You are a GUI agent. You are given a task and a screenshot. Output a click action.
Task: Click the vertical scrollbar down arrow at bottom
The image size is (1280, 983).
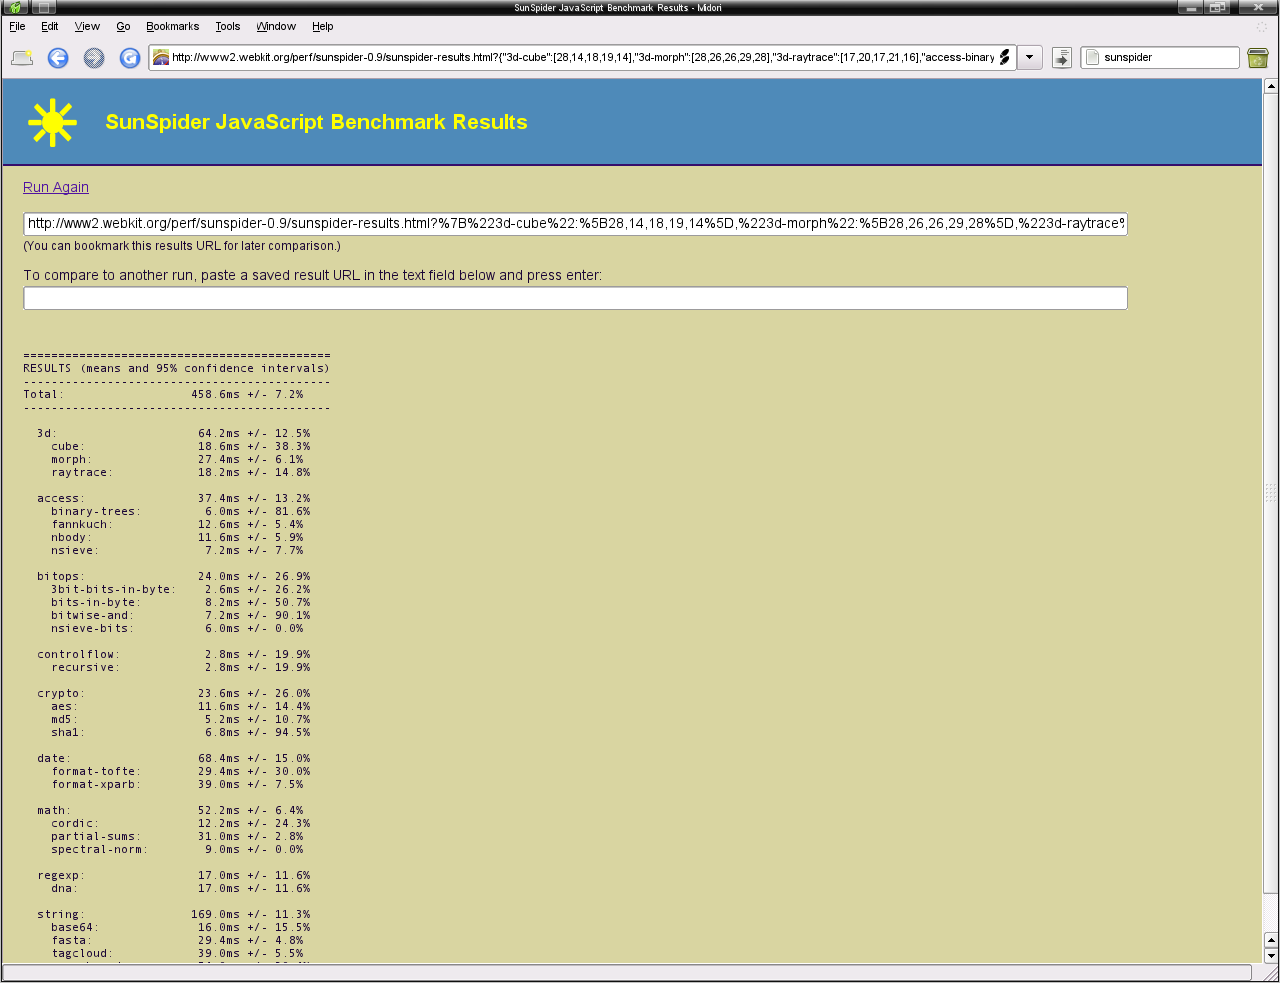pyautogui.click(x=1271, y=955)
